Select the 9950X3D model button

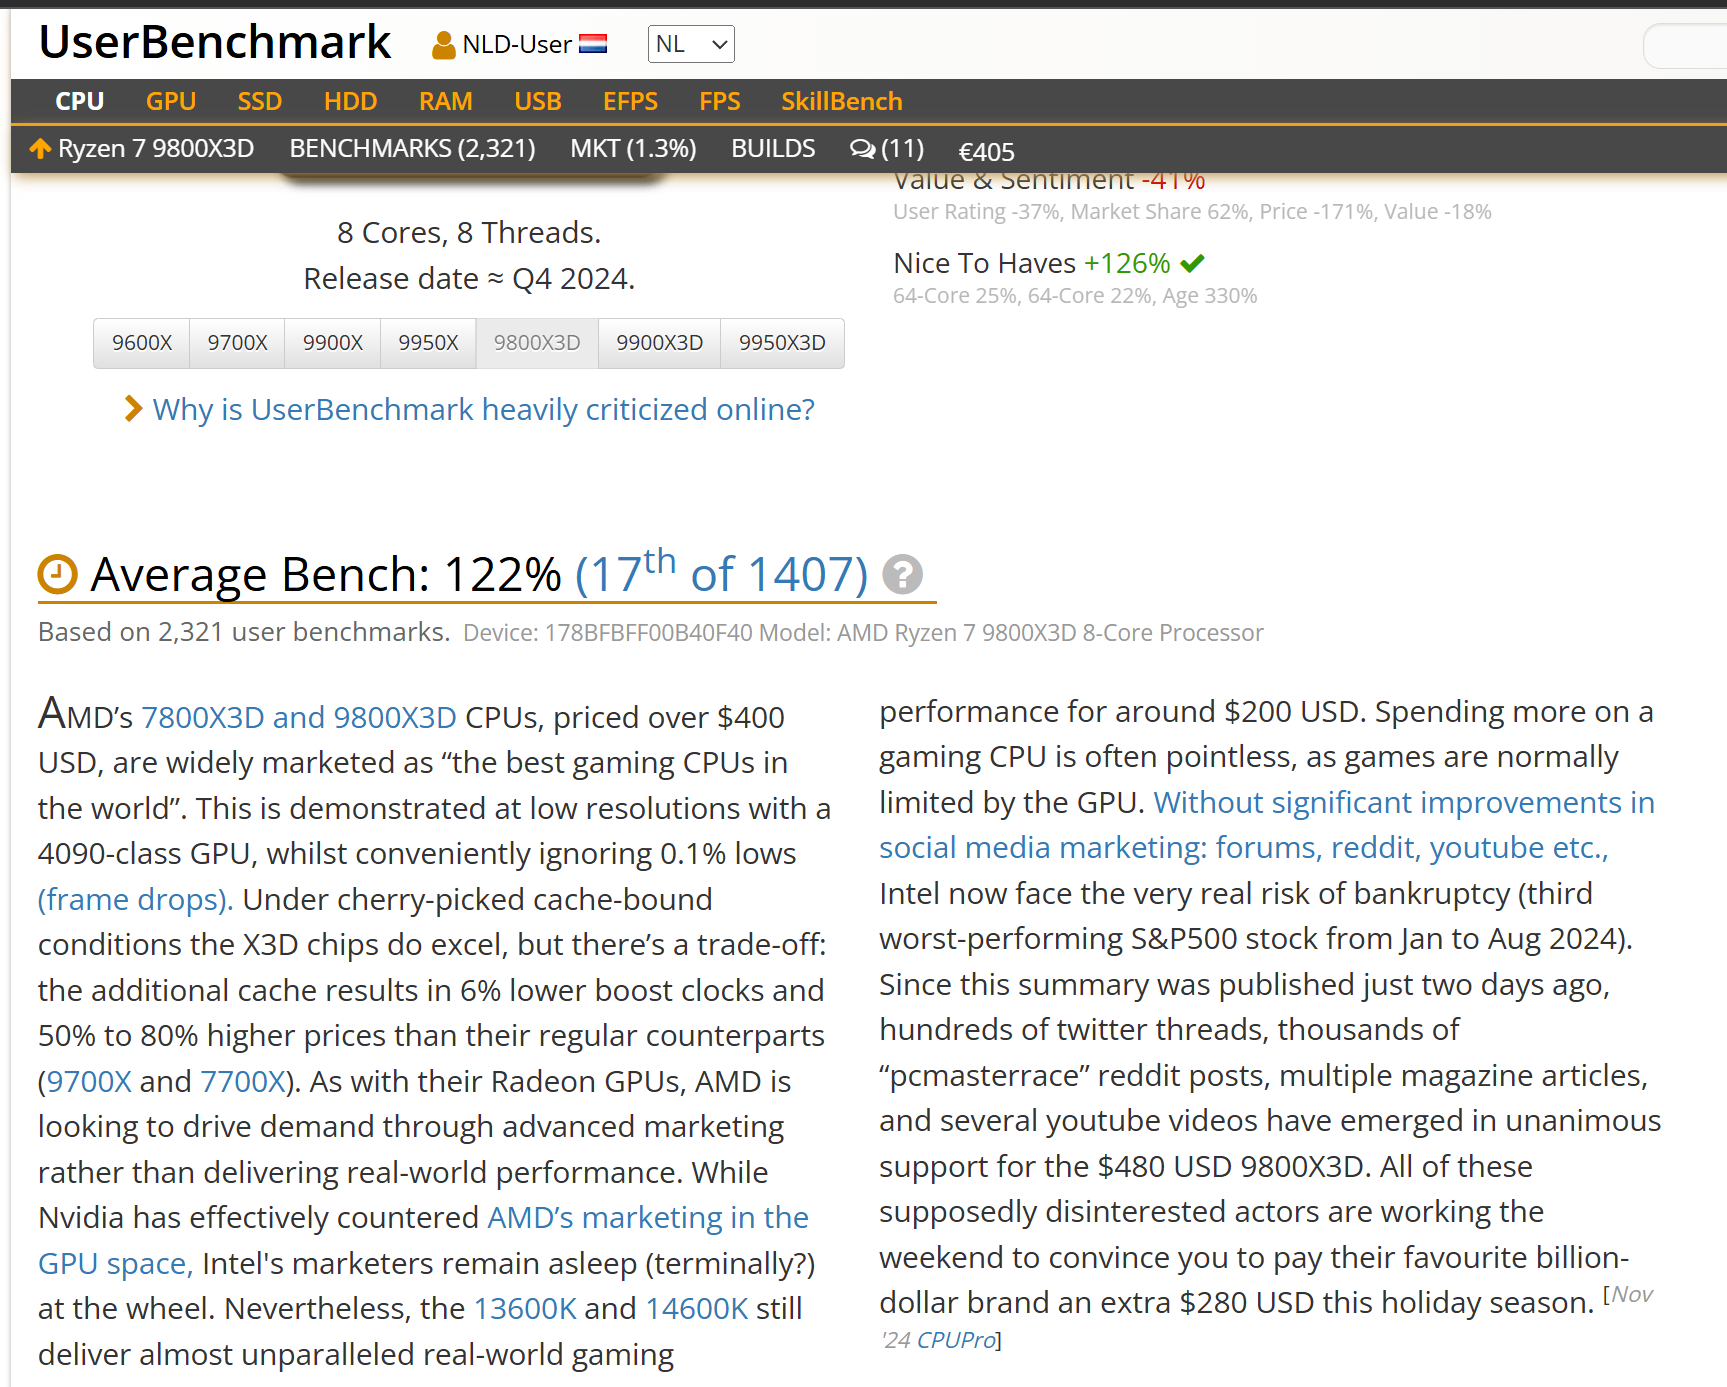pyautogui.click(x=782, y=343)
